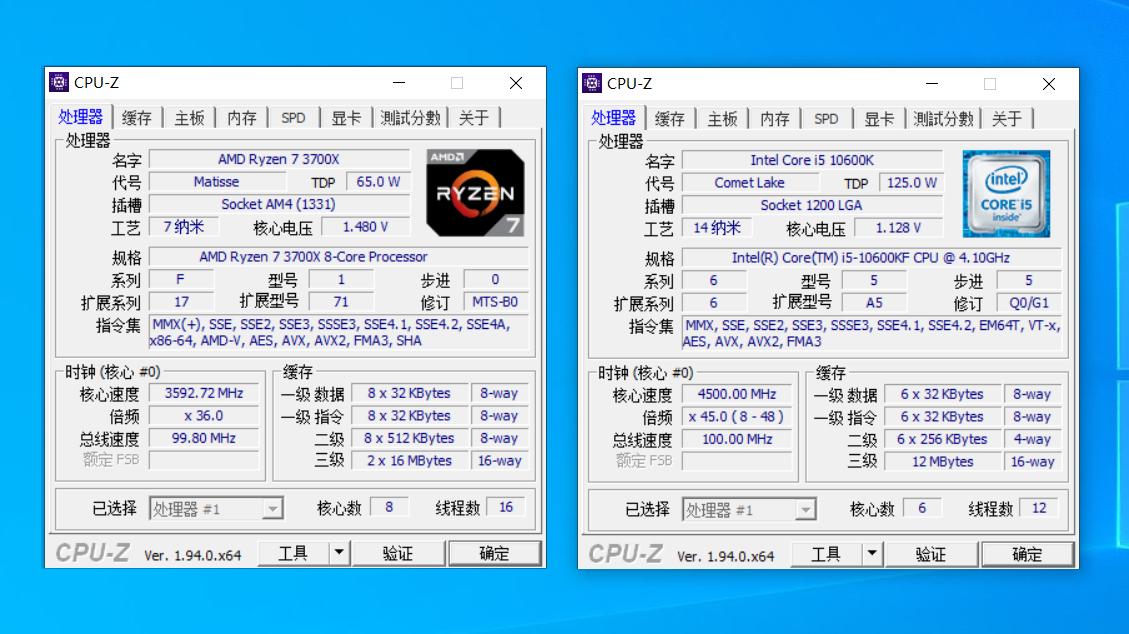This screenshot has width=1129, height=634.
Task: Open the 主板 tab in the left window
Action: pos(189,118)
